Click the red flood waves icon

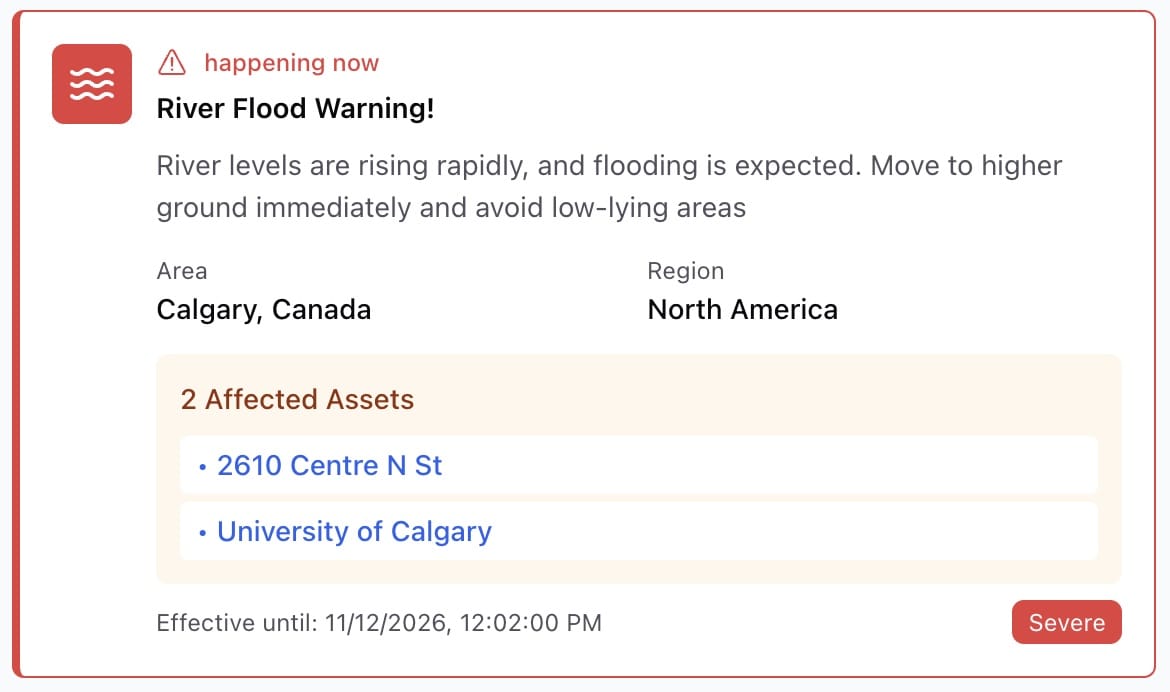pos(92,84)
